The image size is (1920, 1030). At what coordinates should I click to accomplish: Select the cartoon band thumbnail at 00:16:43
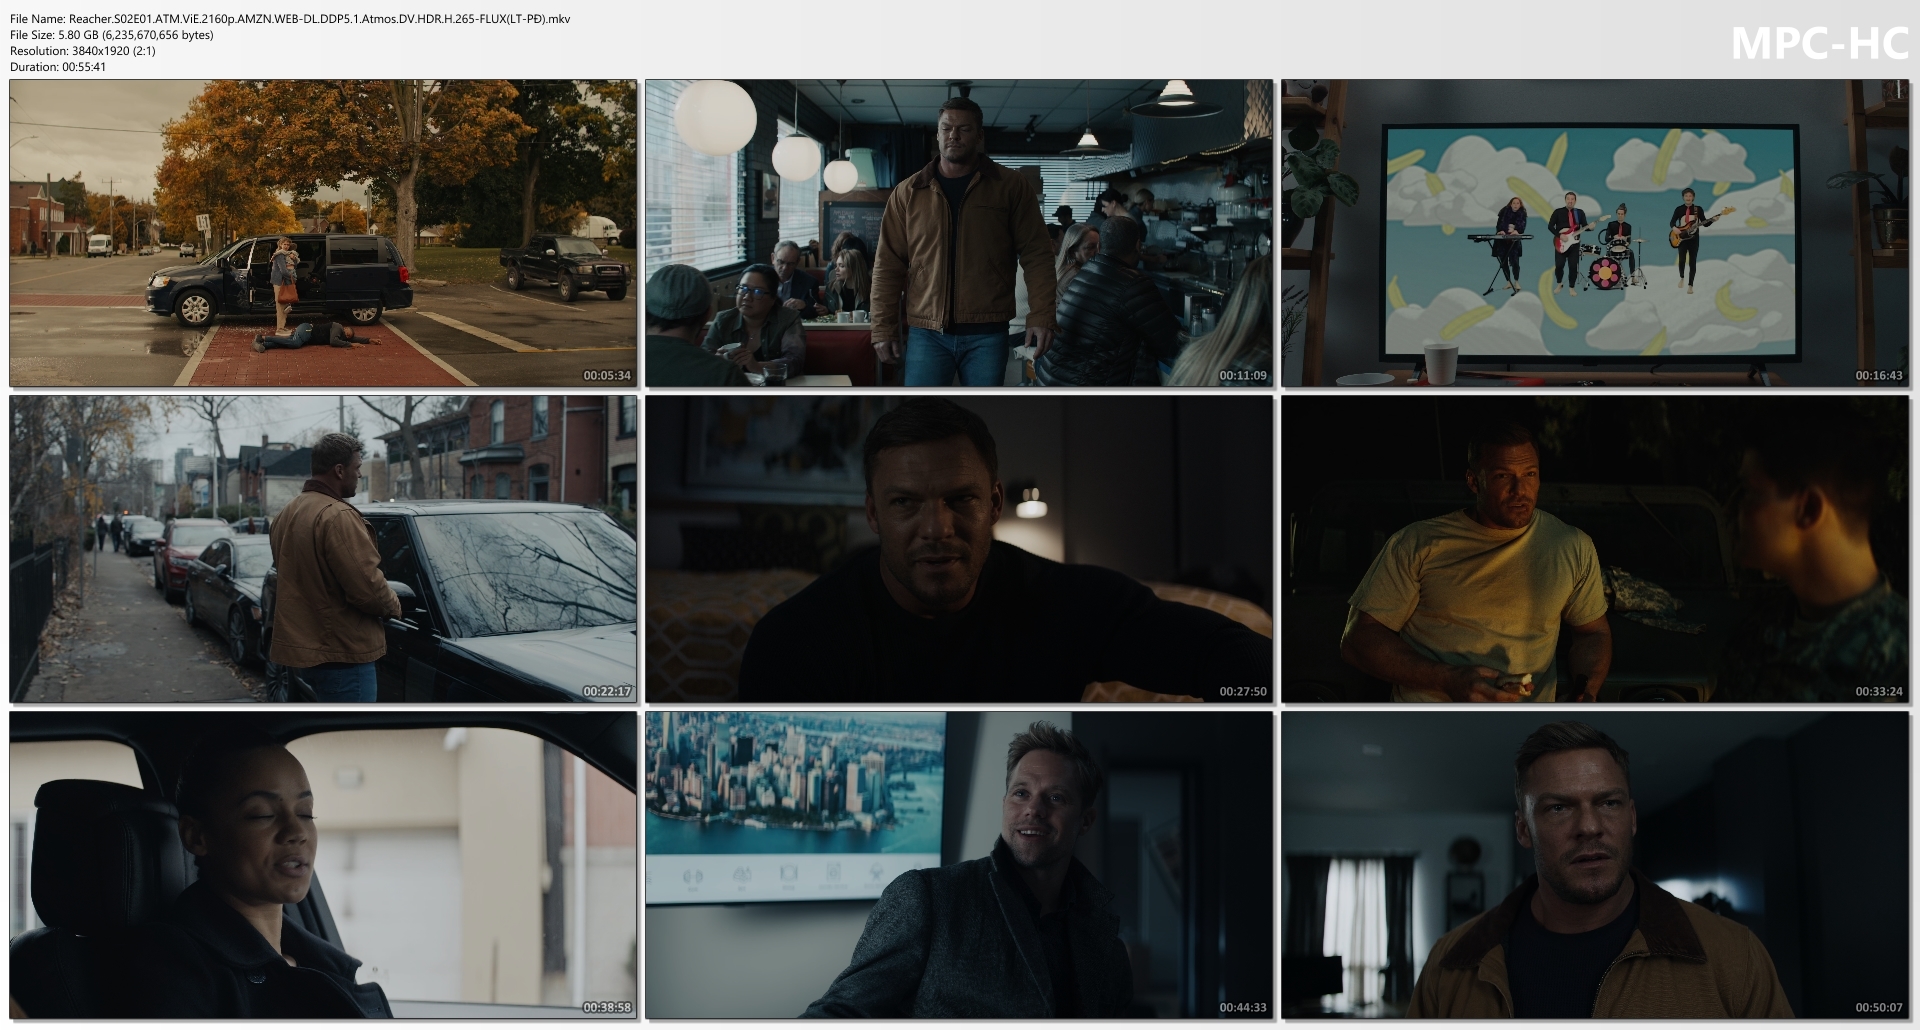coord(1595,233)
